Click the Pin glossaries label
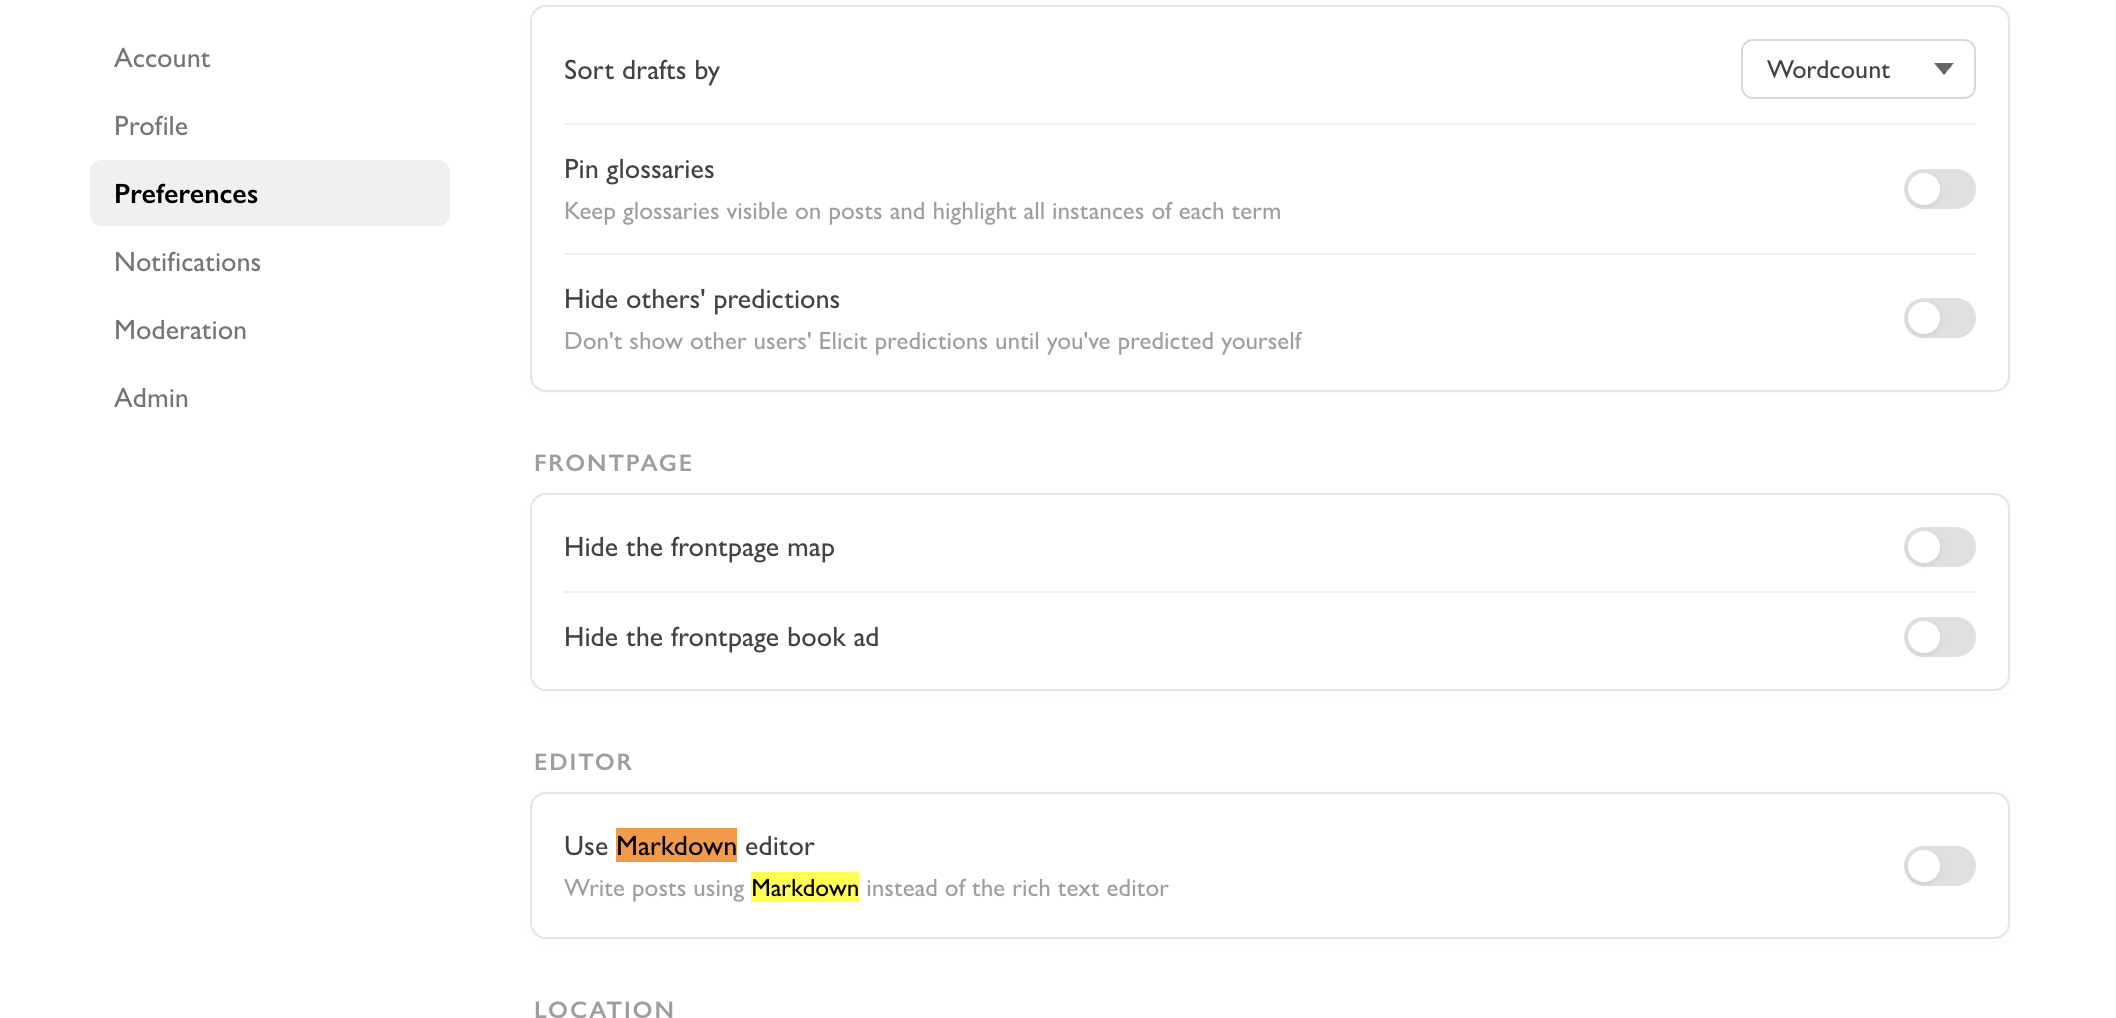Image resolution: width=2116 pixels, height=1018 pixels. [639, 169]
